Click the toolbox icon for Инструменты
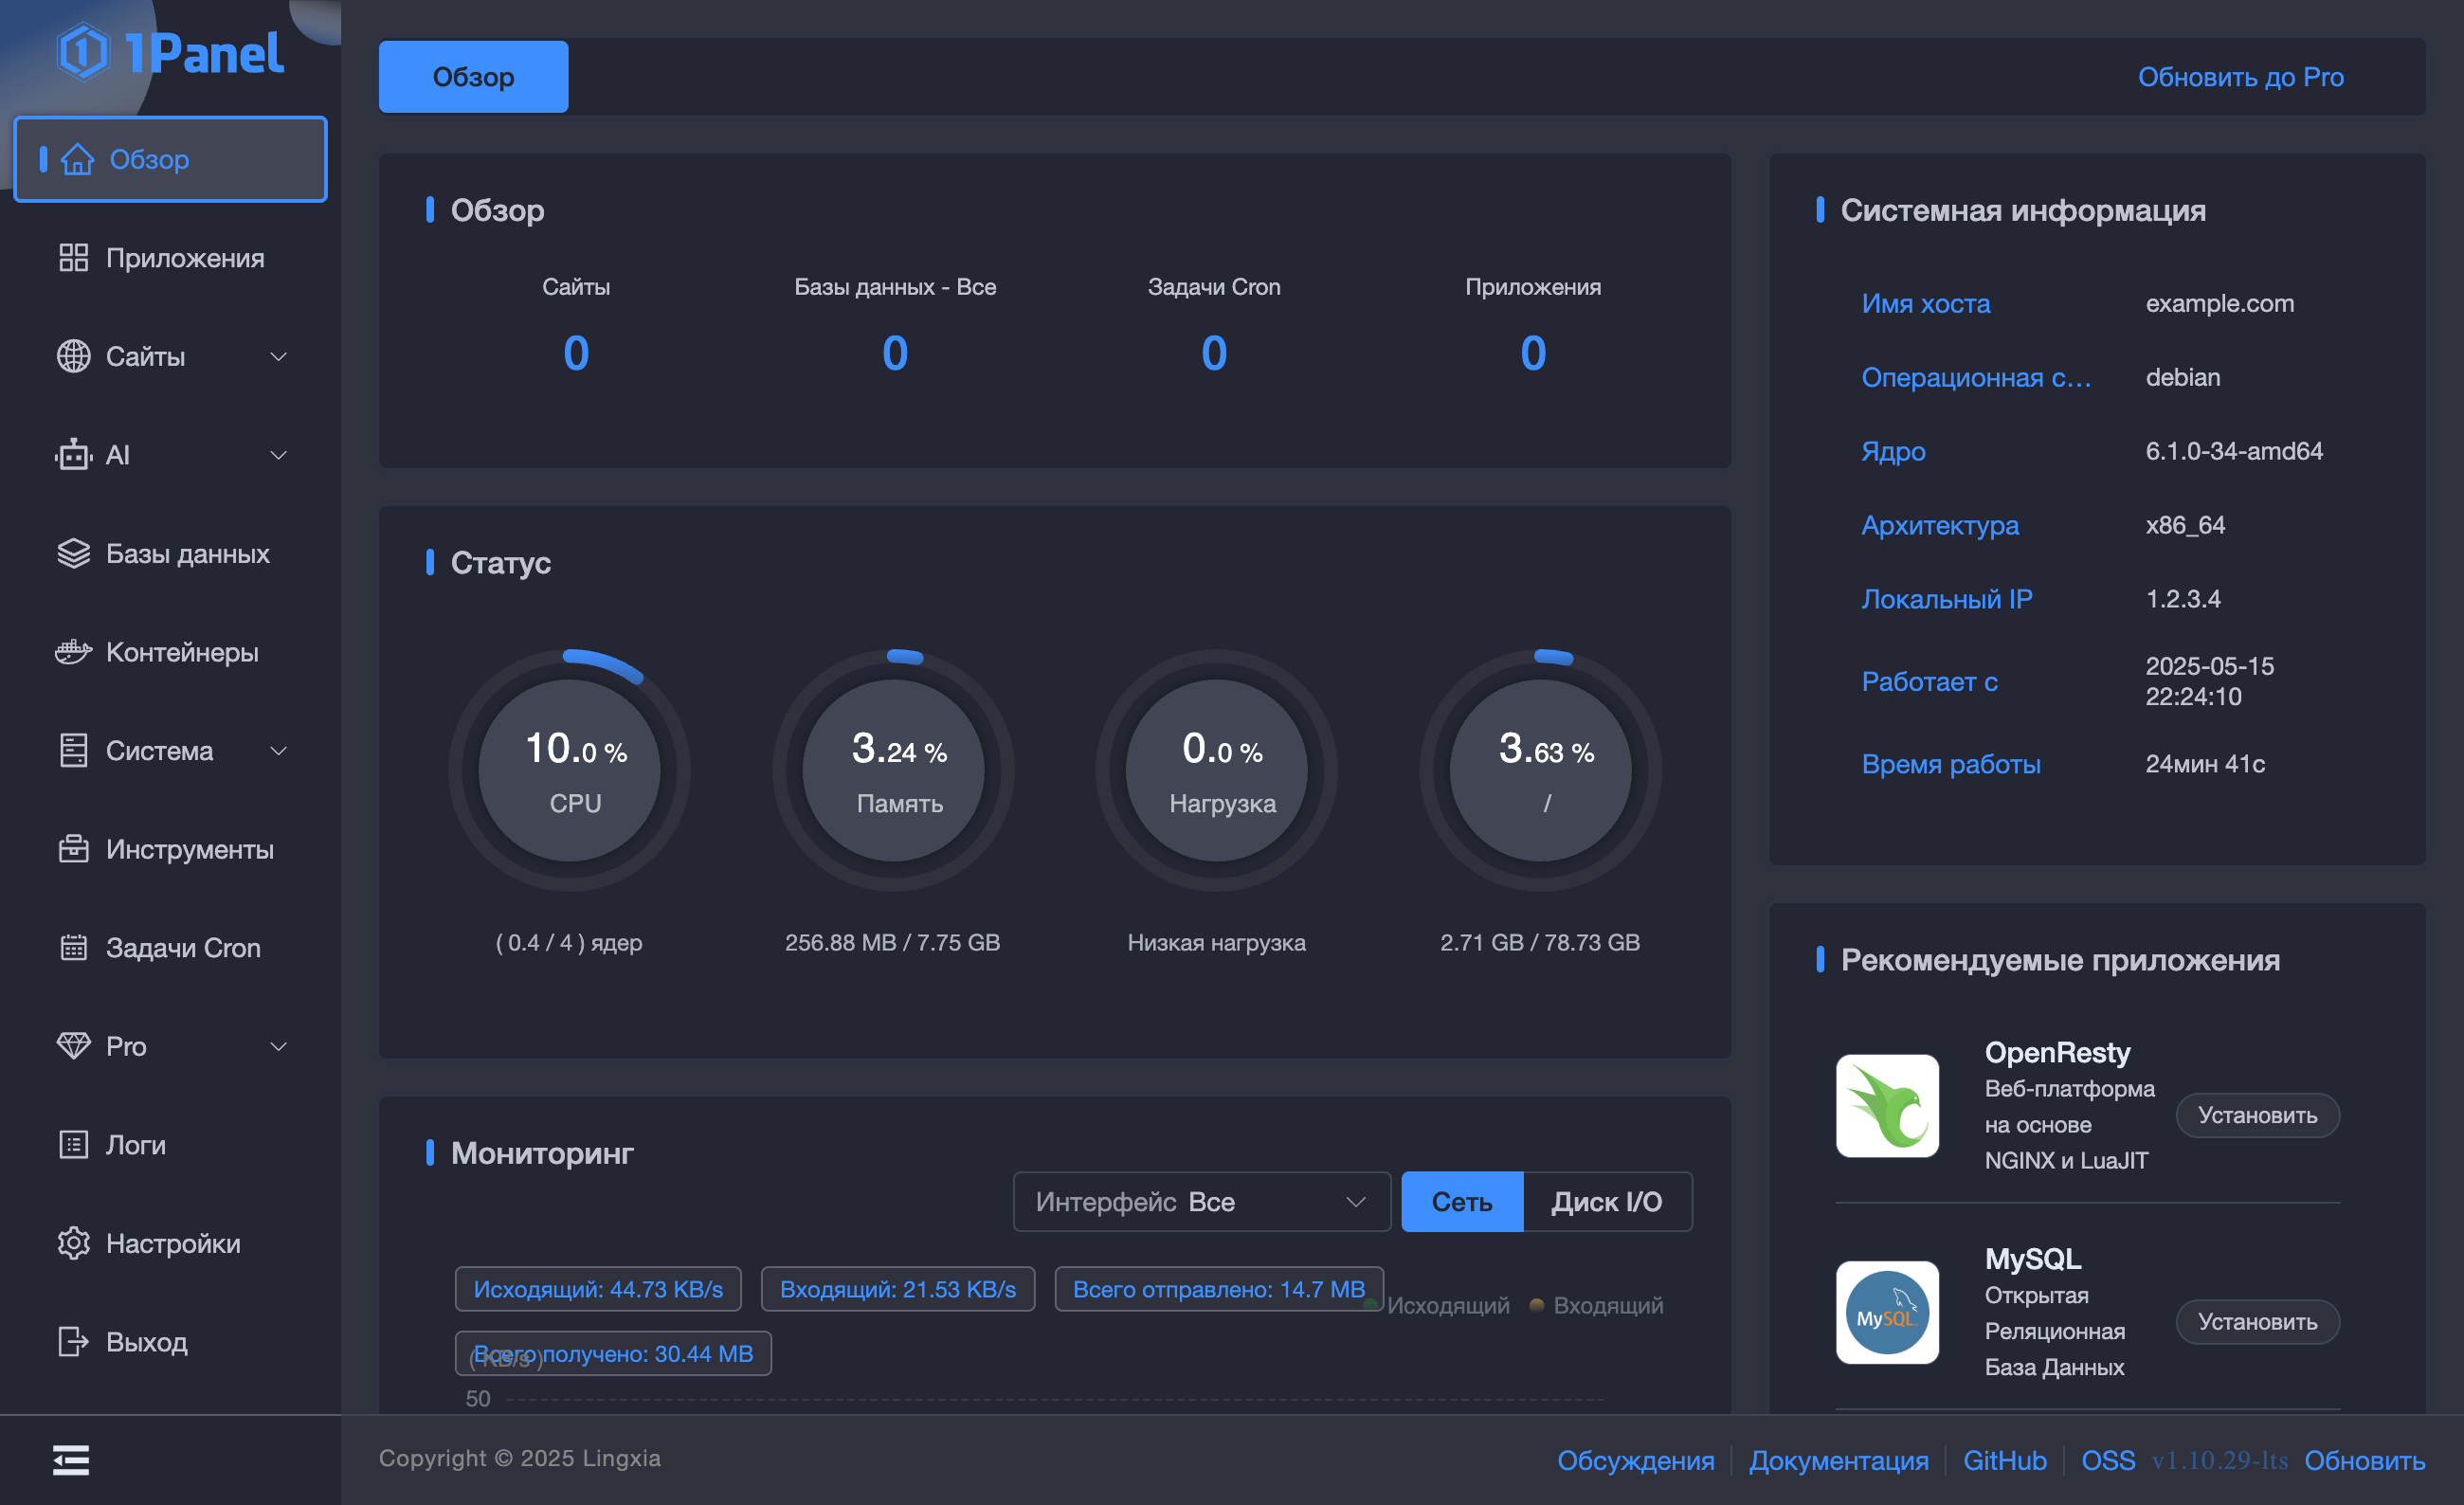The image size is (2464, 1505). pos(73,849)
